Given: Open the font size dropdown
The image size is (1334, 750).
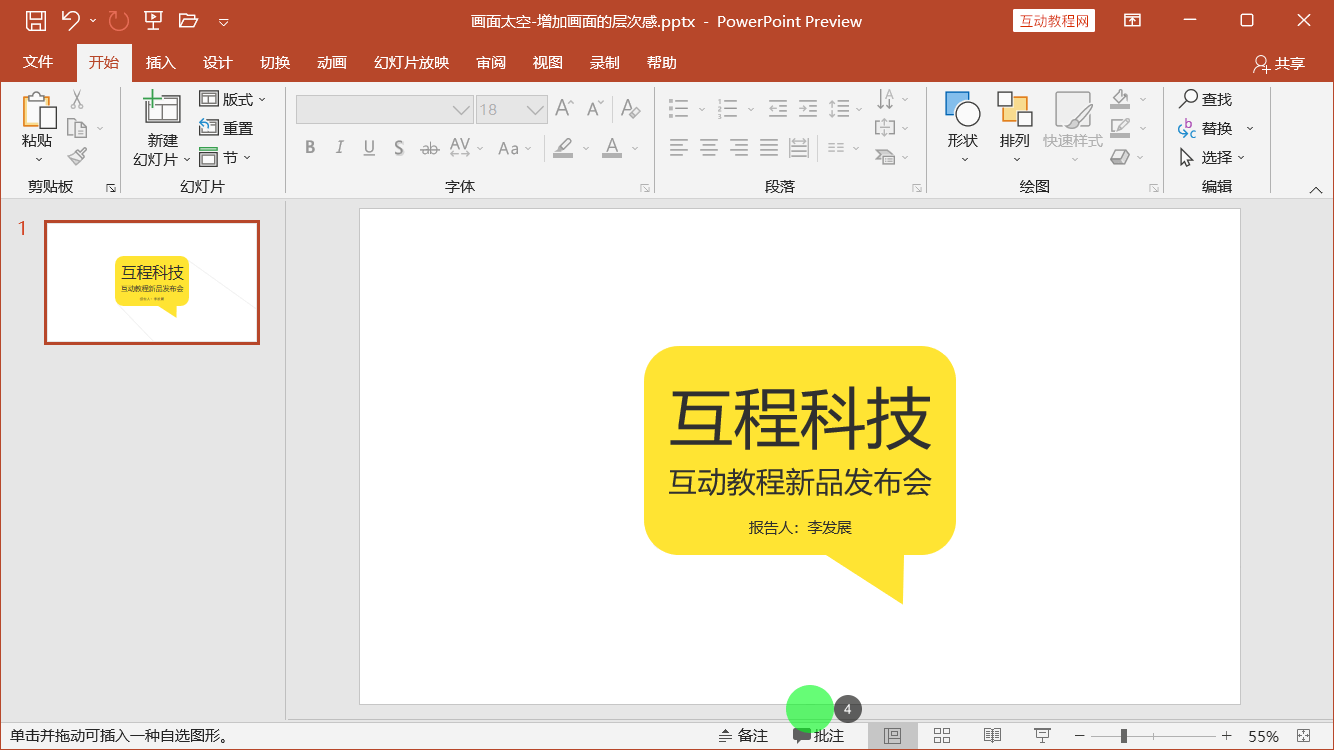Looking at the screenshot, I should point(536,109).
